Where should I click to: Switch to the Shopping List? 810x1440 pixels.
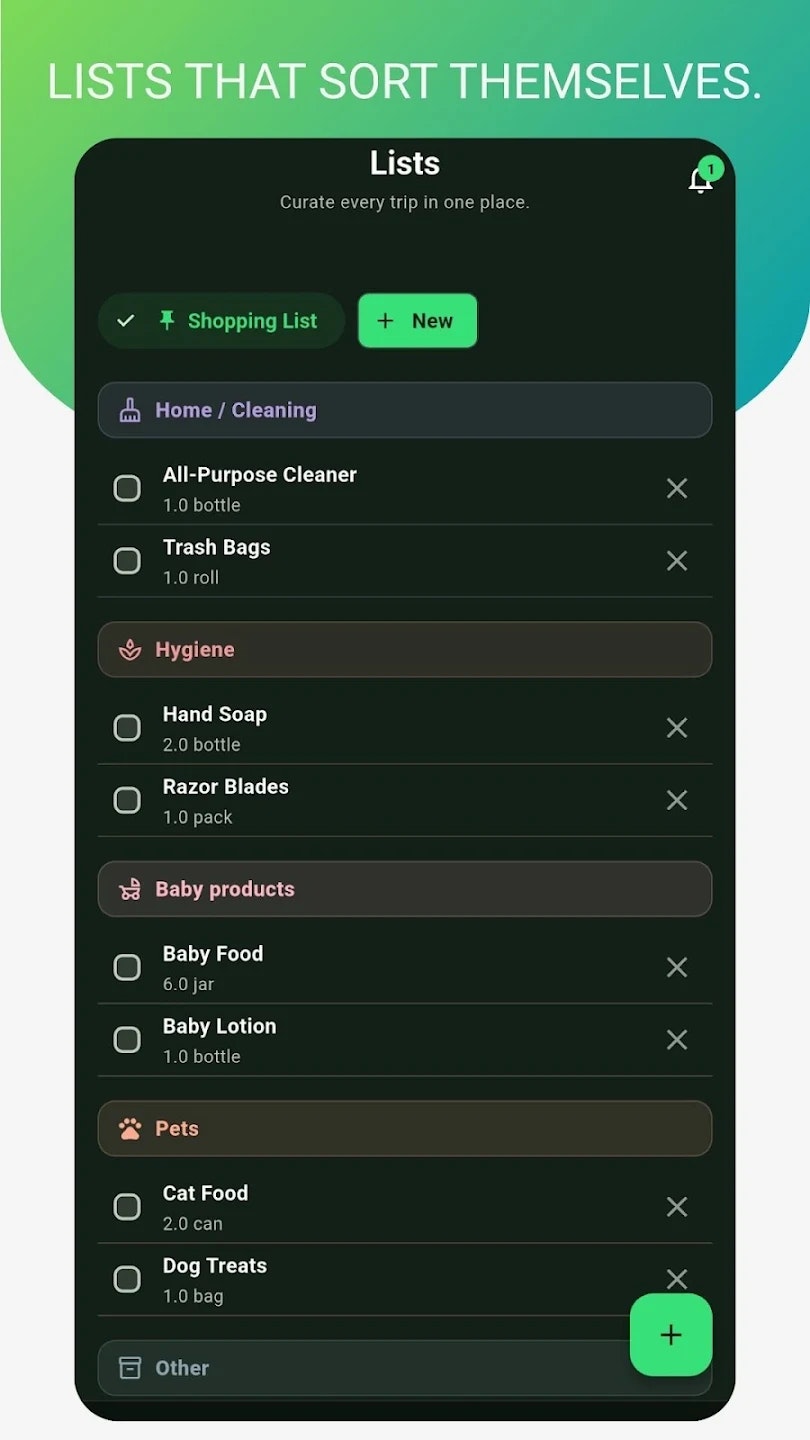[x=251, y=320]
